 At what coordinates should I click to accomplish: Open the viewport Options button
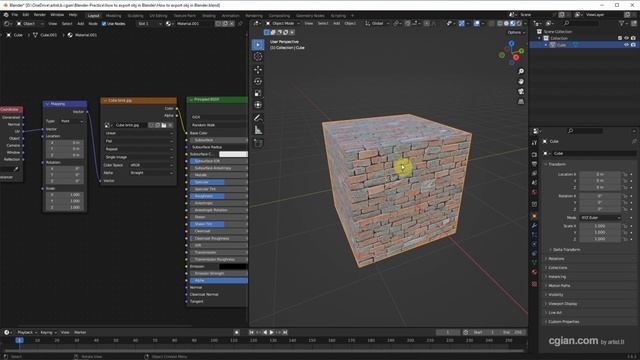pyautogui.click(x=516, y=32)
